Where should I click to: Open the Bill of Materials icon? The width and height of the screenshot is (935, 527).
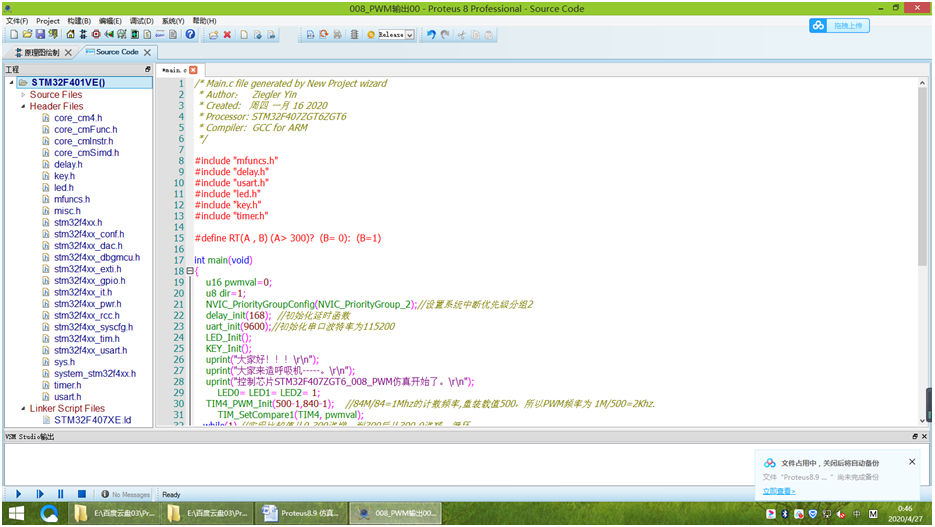click(147, 35)
